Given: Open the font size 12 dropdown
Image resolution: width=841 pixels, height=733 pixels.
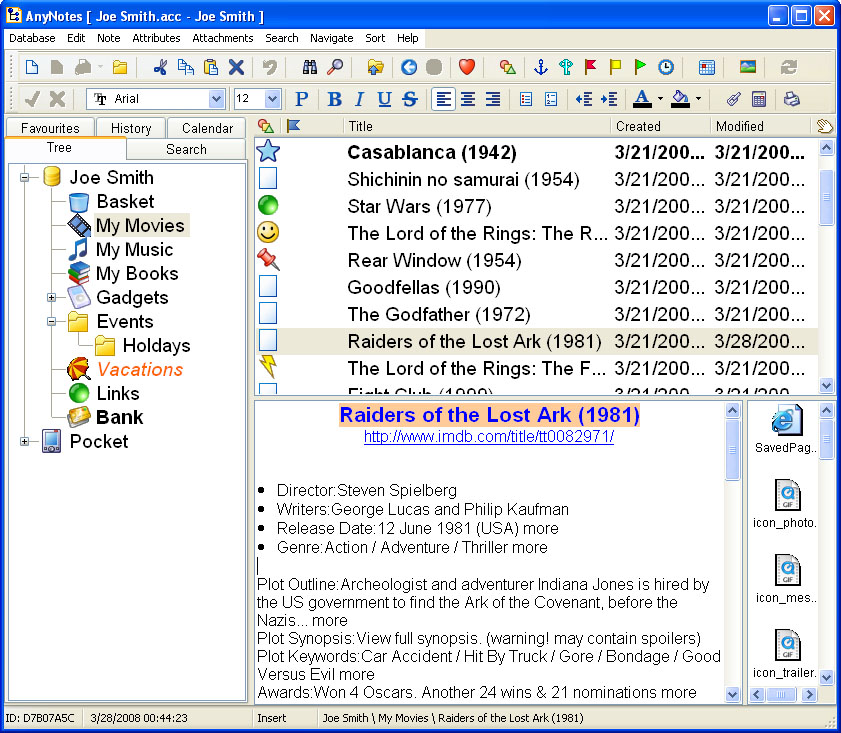Looking at the screenshot, I should pos(272,99).
